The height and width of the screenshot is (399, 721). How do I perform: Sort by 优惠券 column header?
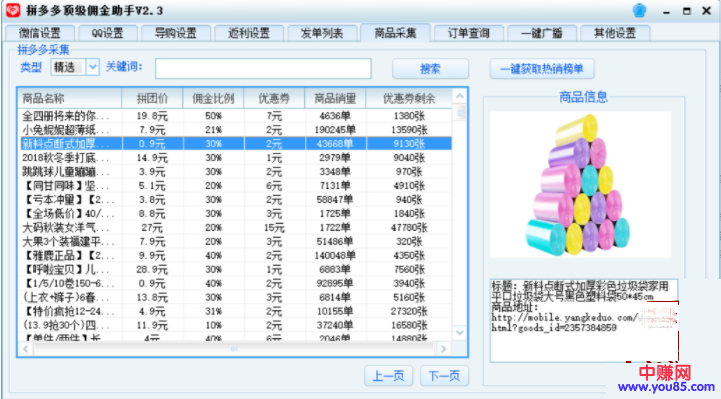pos(274,98)
